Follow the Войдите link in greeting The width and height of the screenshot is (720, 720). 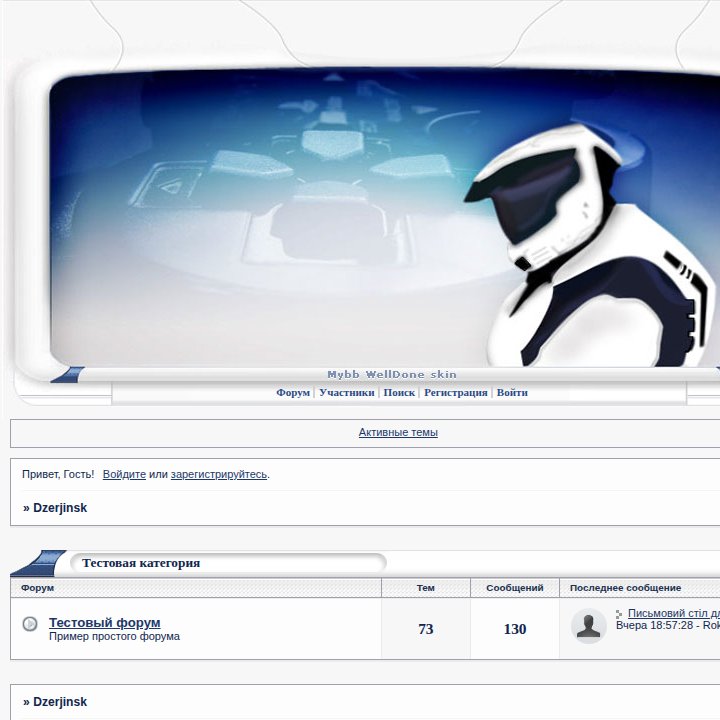124,474
